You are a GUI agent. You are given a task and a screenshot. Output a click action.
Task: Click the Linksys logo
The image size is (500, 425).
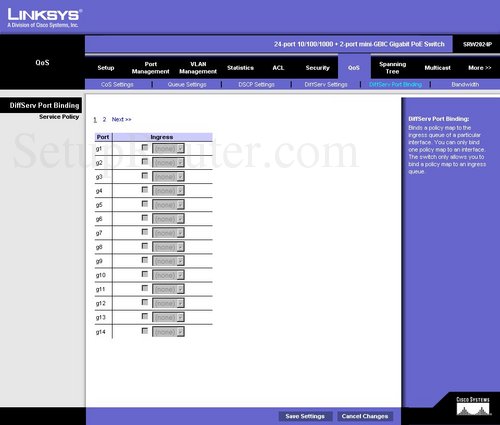tap(45, 18)
